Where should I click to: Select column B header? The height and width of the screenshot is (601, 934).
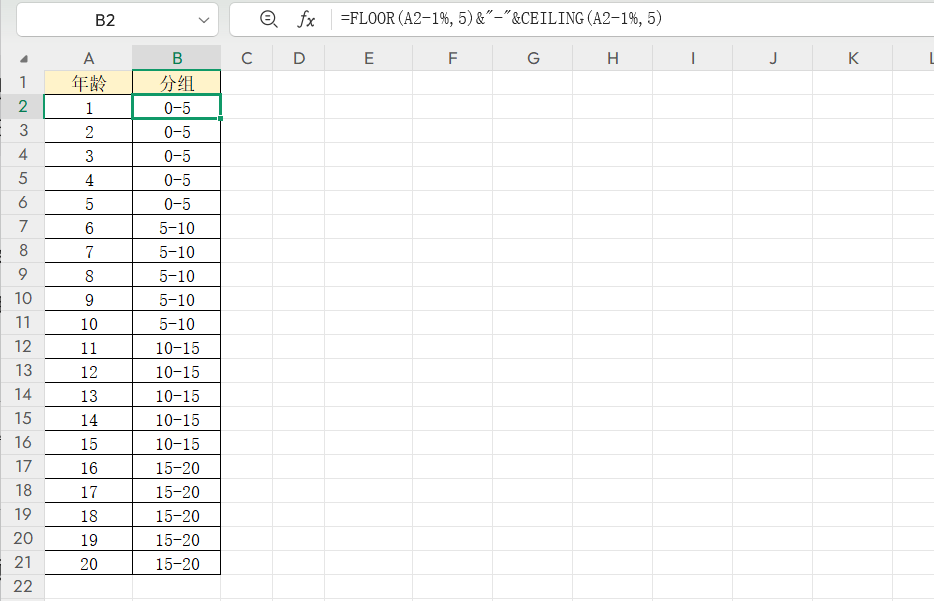pyautogui.click(x=176, y=58)
